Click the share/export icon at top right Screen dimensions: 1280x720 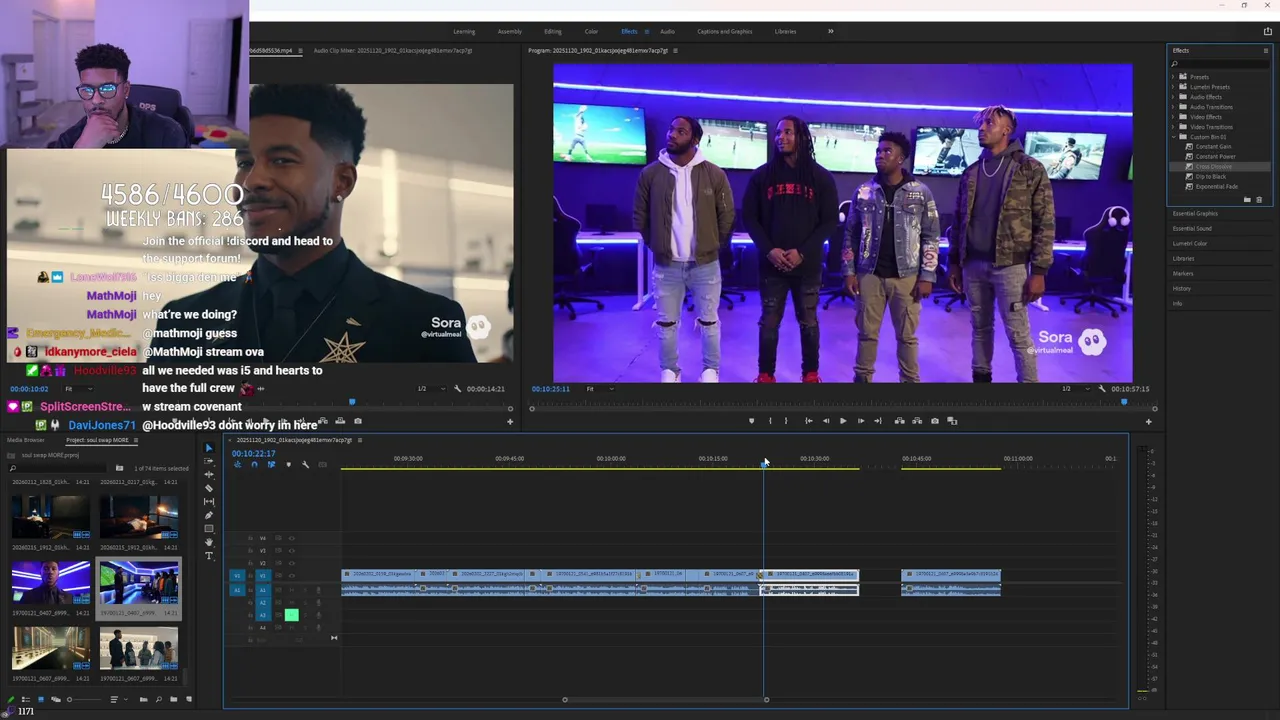pos(1268,31)
